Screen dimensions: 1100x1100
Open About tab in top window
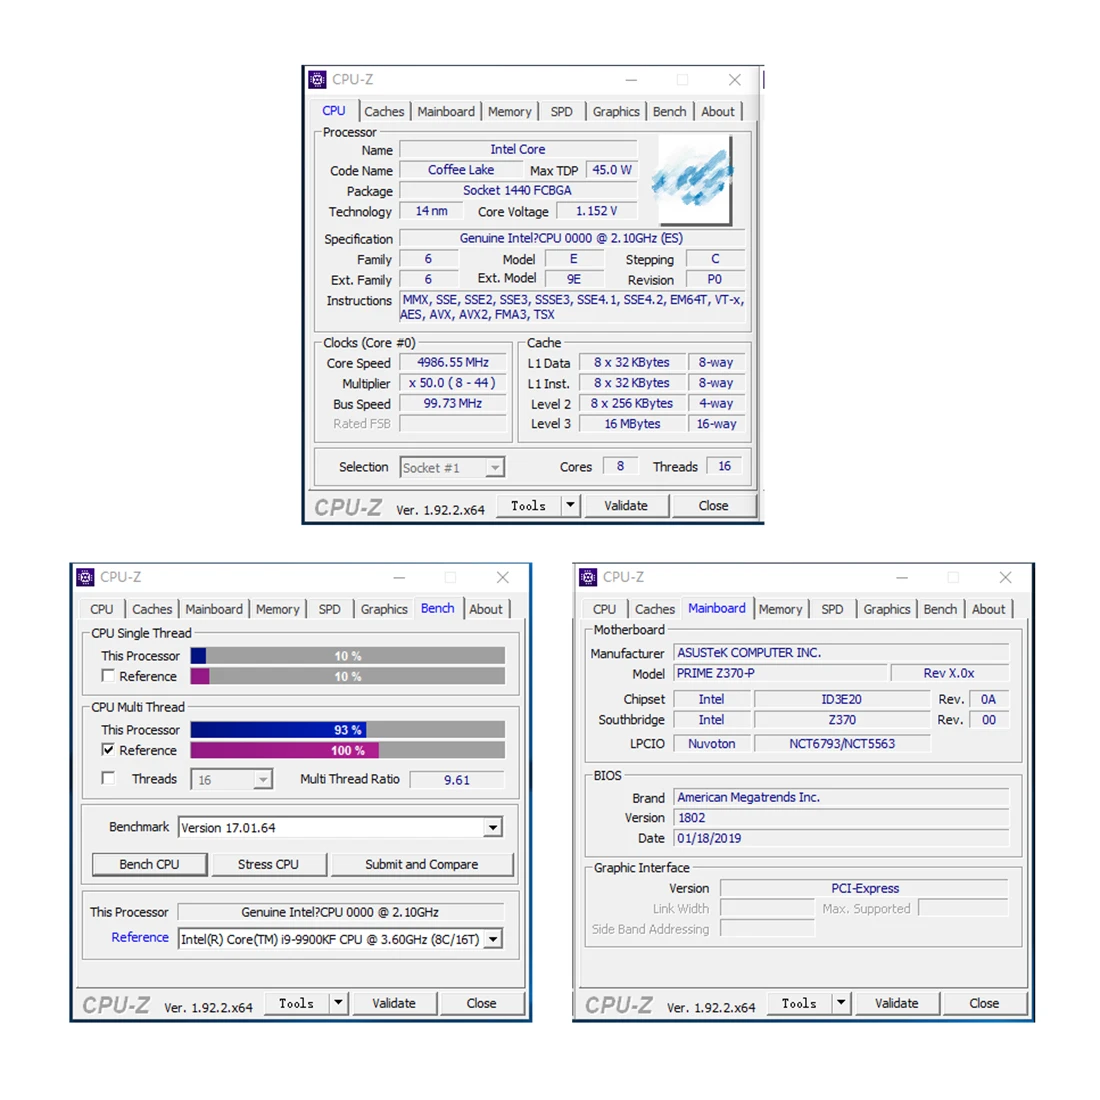point(718,112)
